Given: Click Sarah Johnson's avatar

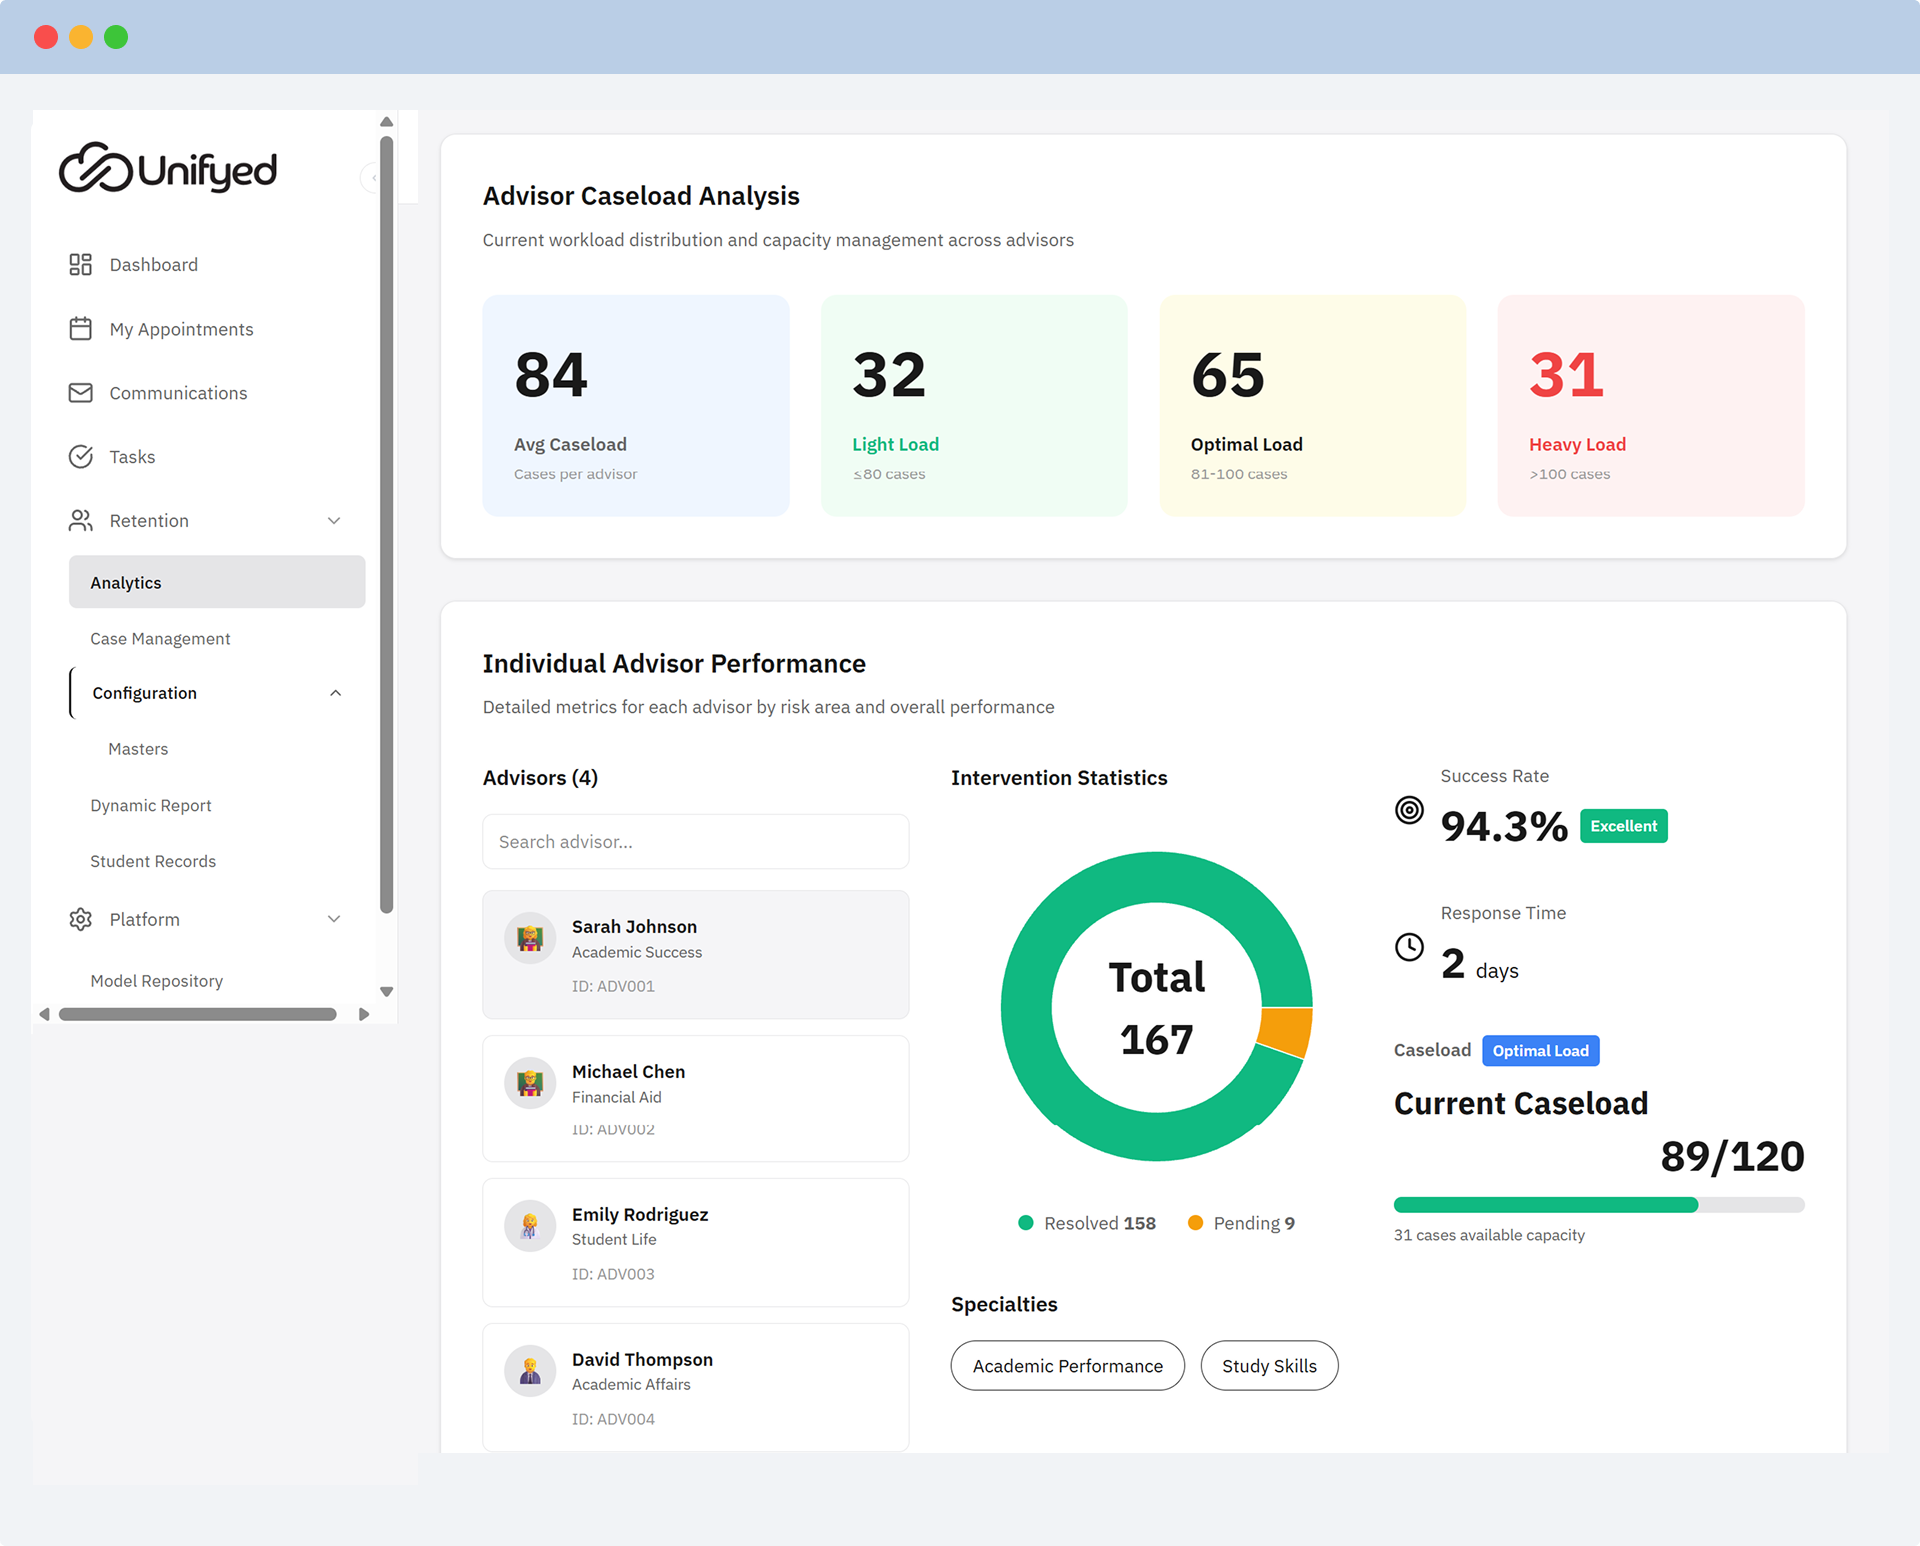Looking at the screenshot, I should 530,938.
